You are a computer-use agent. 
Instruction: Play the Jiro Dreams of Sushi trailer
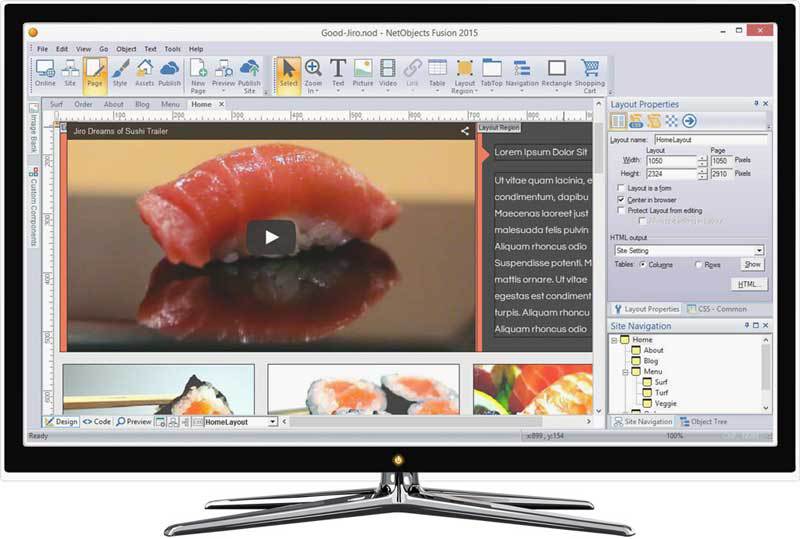pos(271,237)
